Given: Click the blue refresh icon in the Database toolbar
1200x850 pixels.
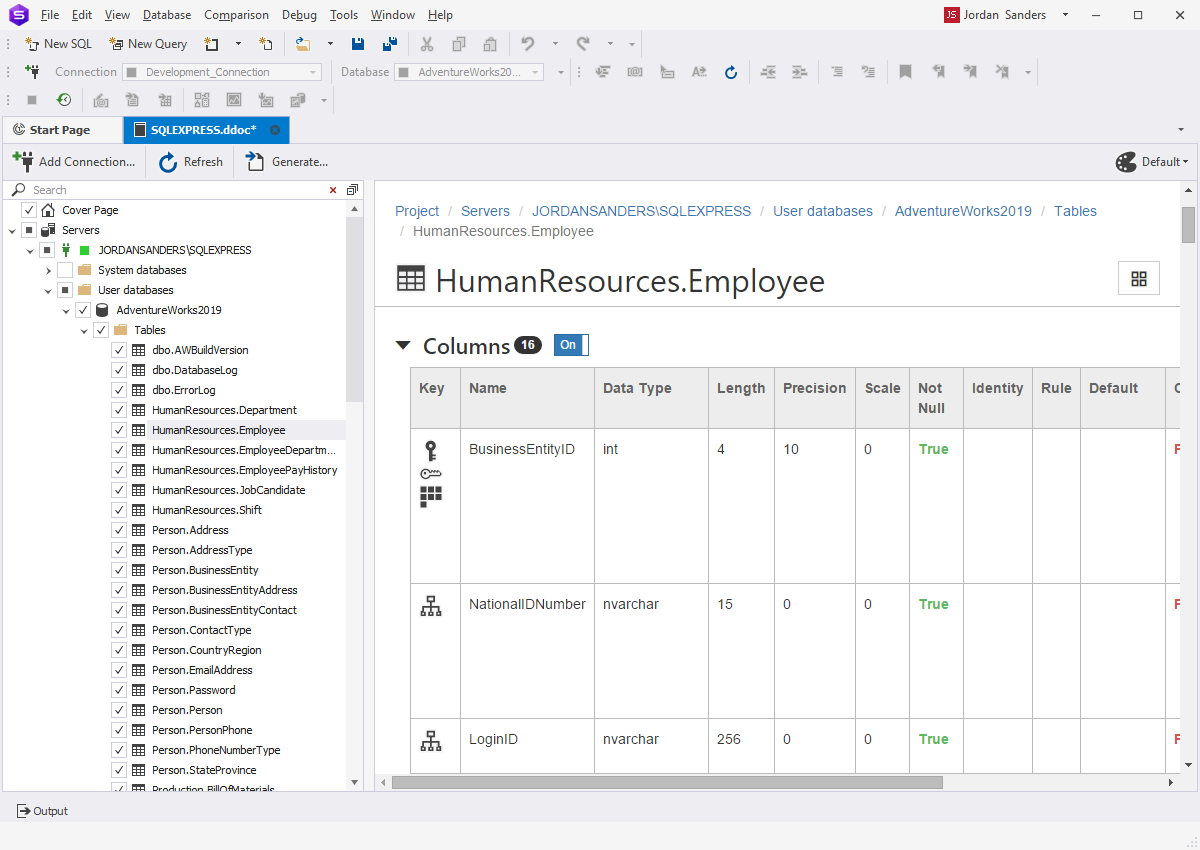Looking at the screenshot, I should coord(731,72).
